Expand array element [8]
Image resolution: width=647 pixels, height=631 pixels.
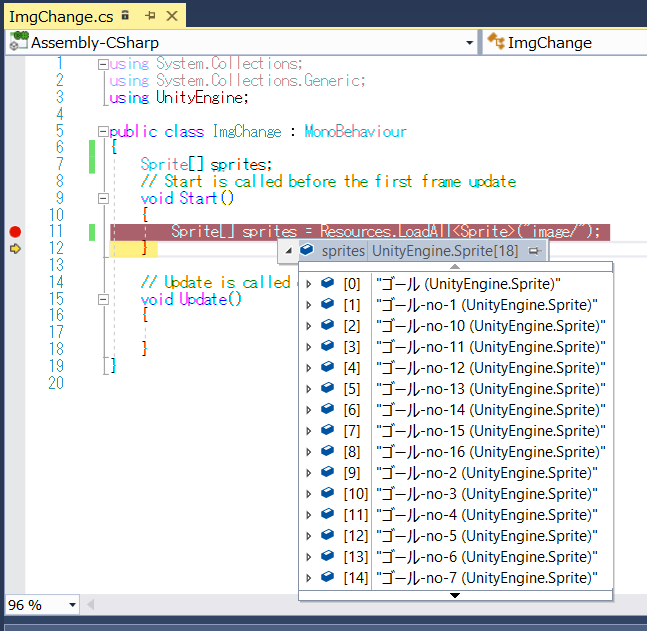click(x=308, y=452)
